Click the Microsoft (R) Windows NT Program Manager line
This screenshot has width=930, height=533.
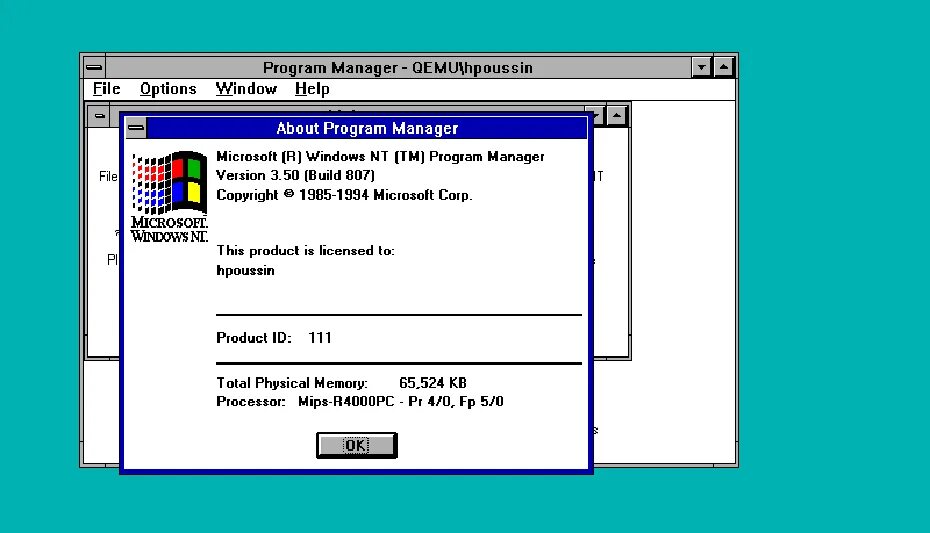click(x=380, y=157)
